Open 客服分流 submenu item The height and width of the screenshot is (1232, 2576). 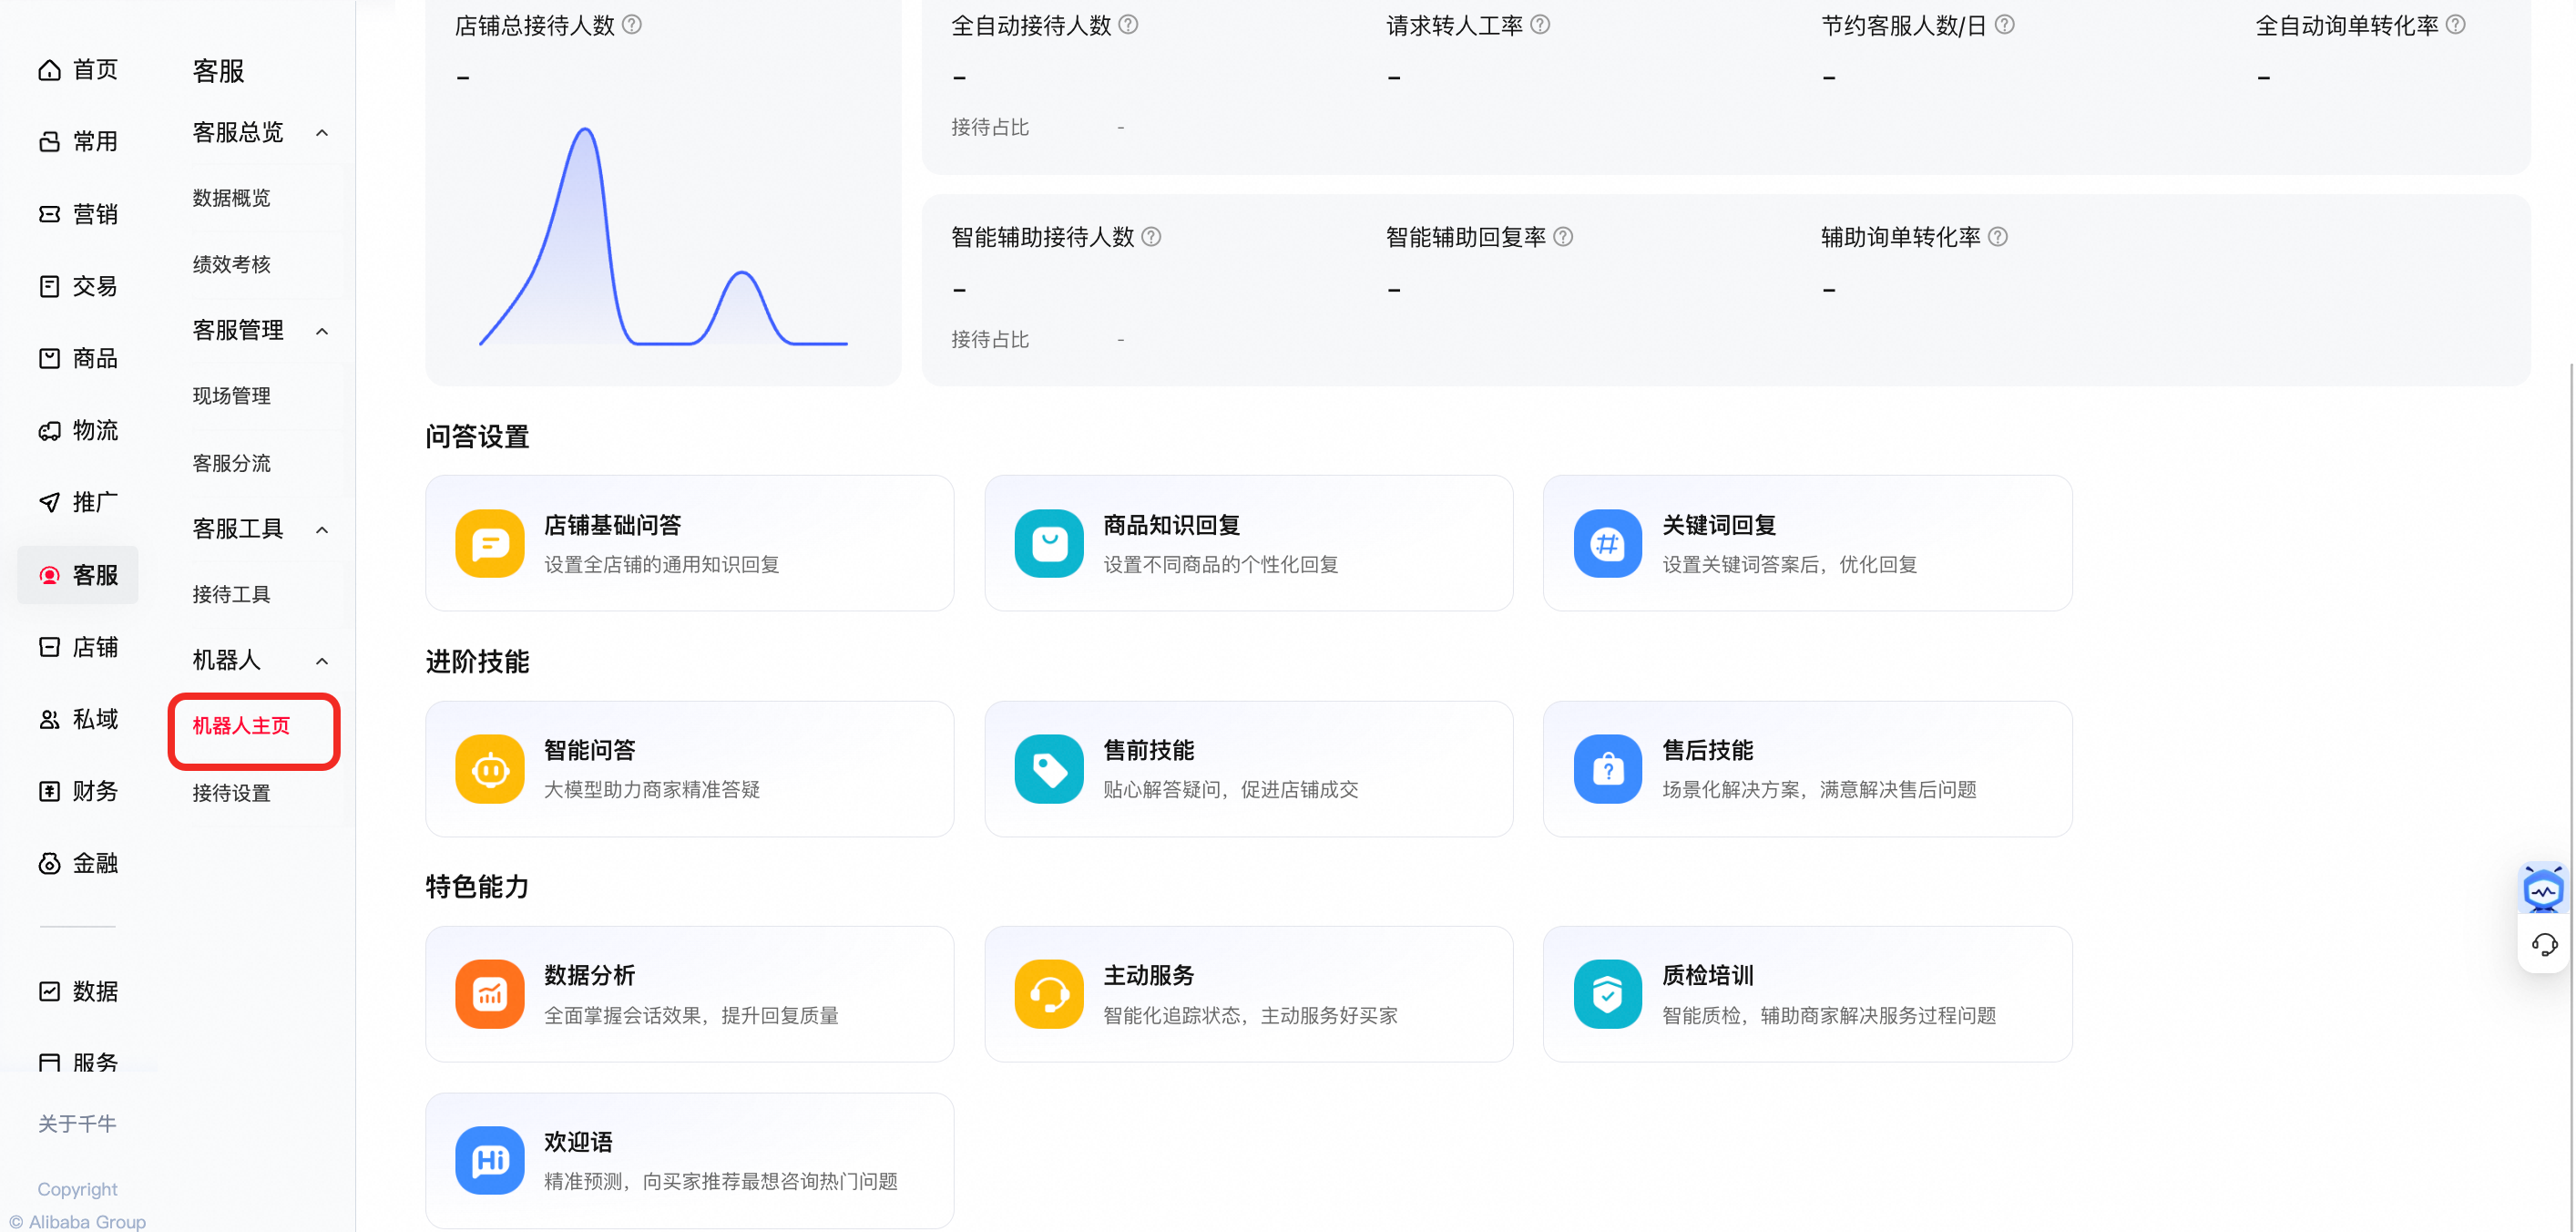tap(232, 463)
